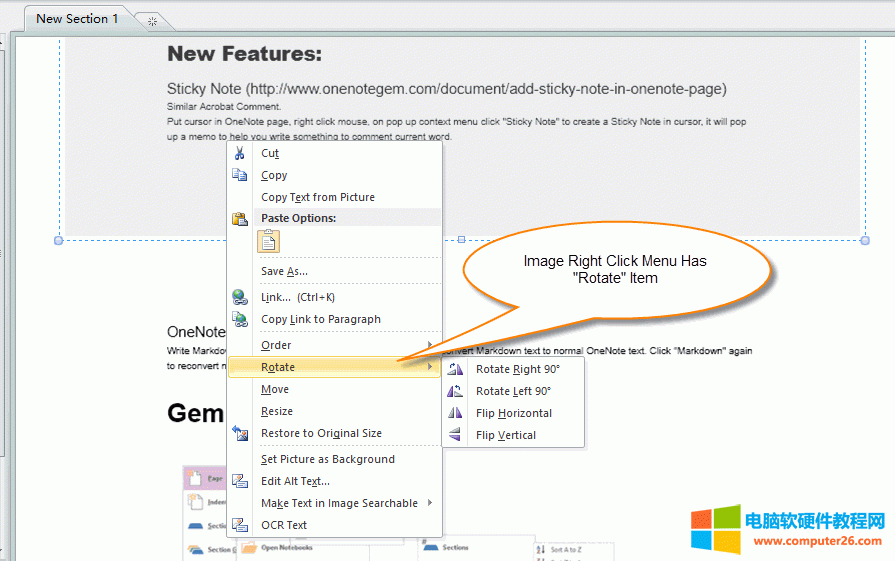Choose Save As from context menu

point(284,271)
